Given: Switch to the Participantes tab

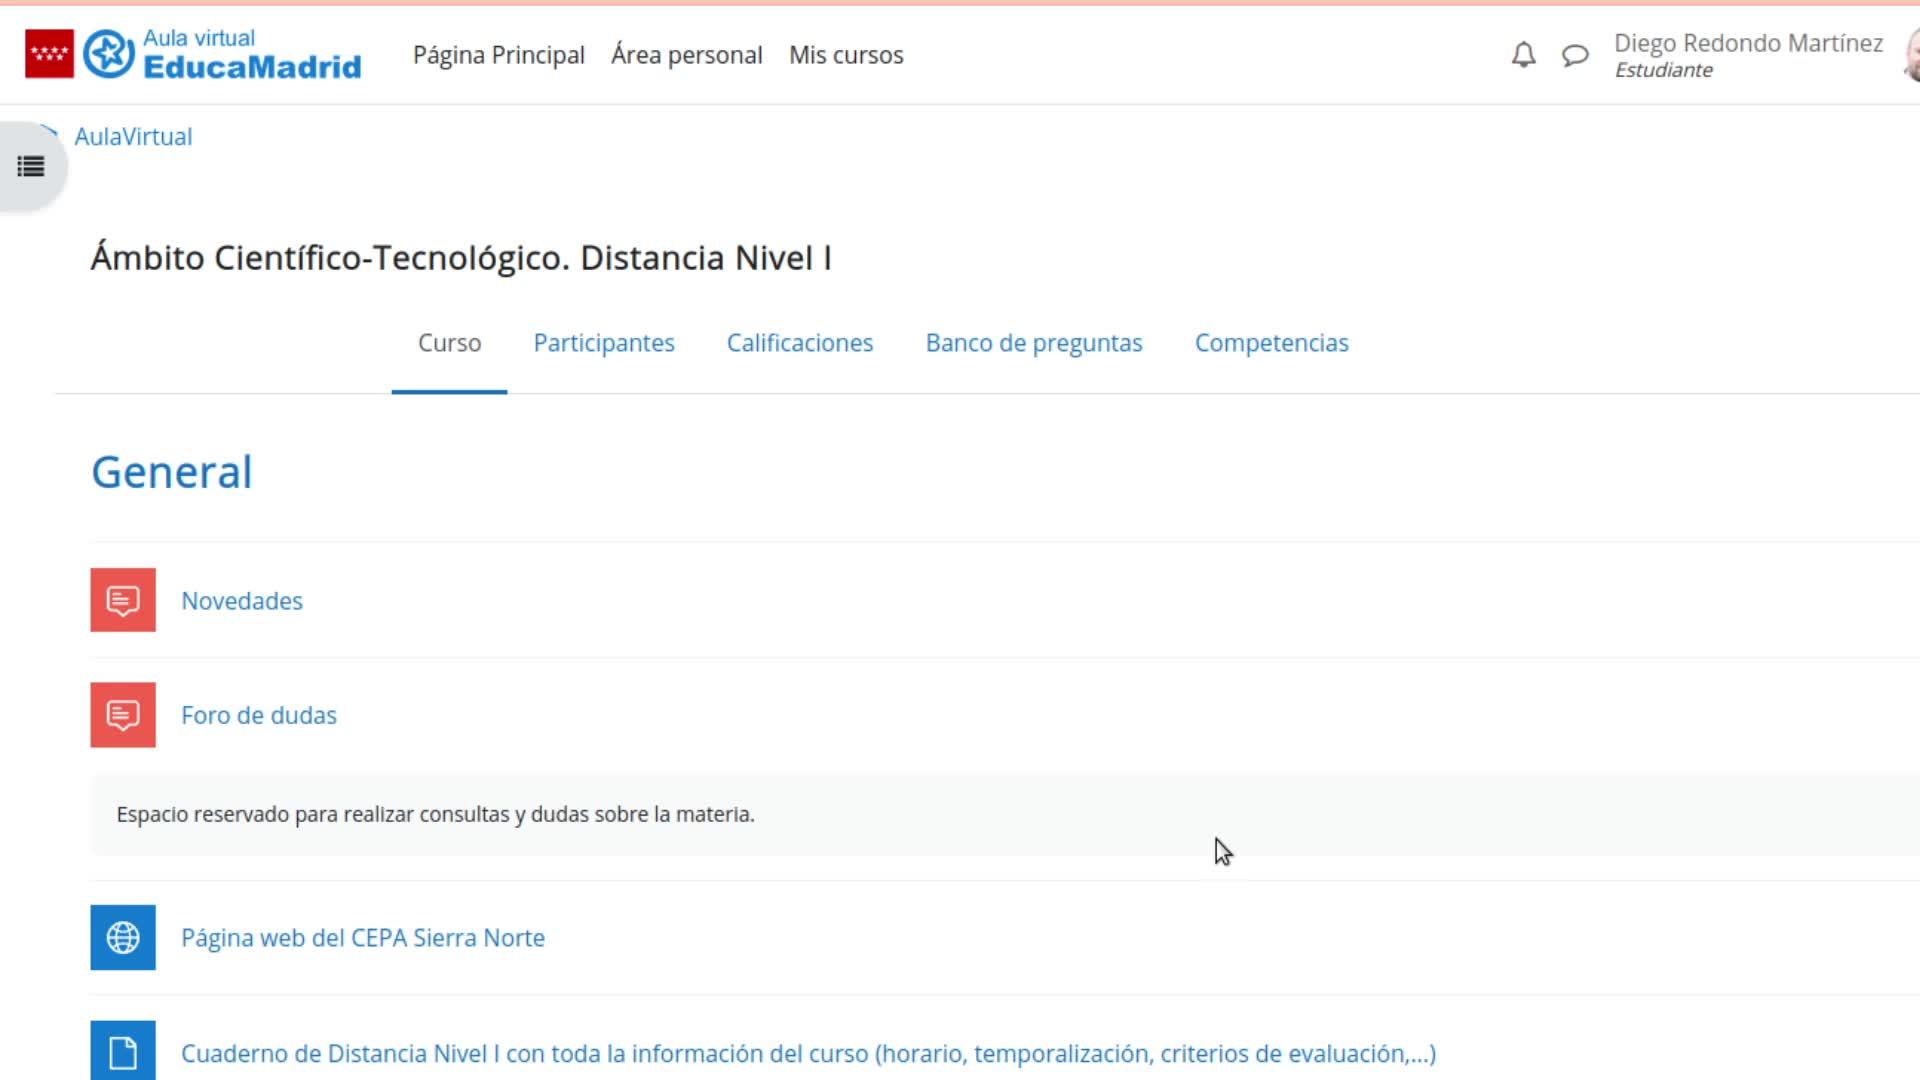Looking at the screenshot, I should tap(604, 343).
